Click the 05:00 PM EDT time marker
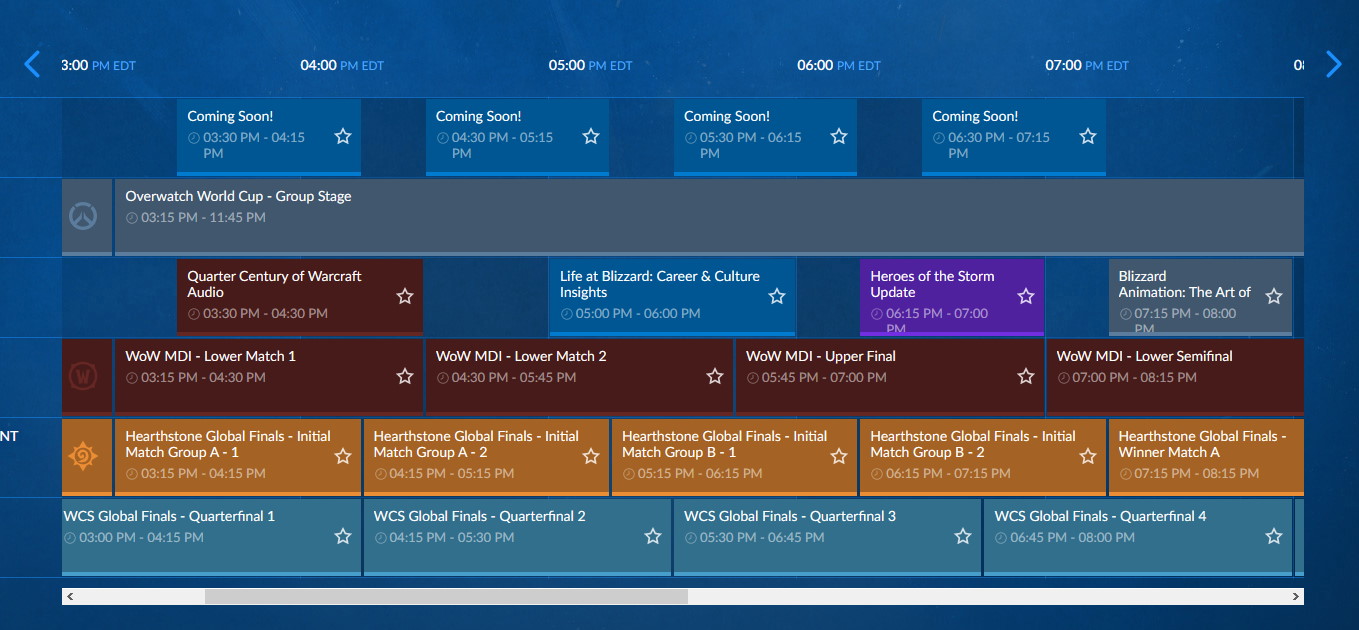1359x630 pixels. tap(590, 66)
